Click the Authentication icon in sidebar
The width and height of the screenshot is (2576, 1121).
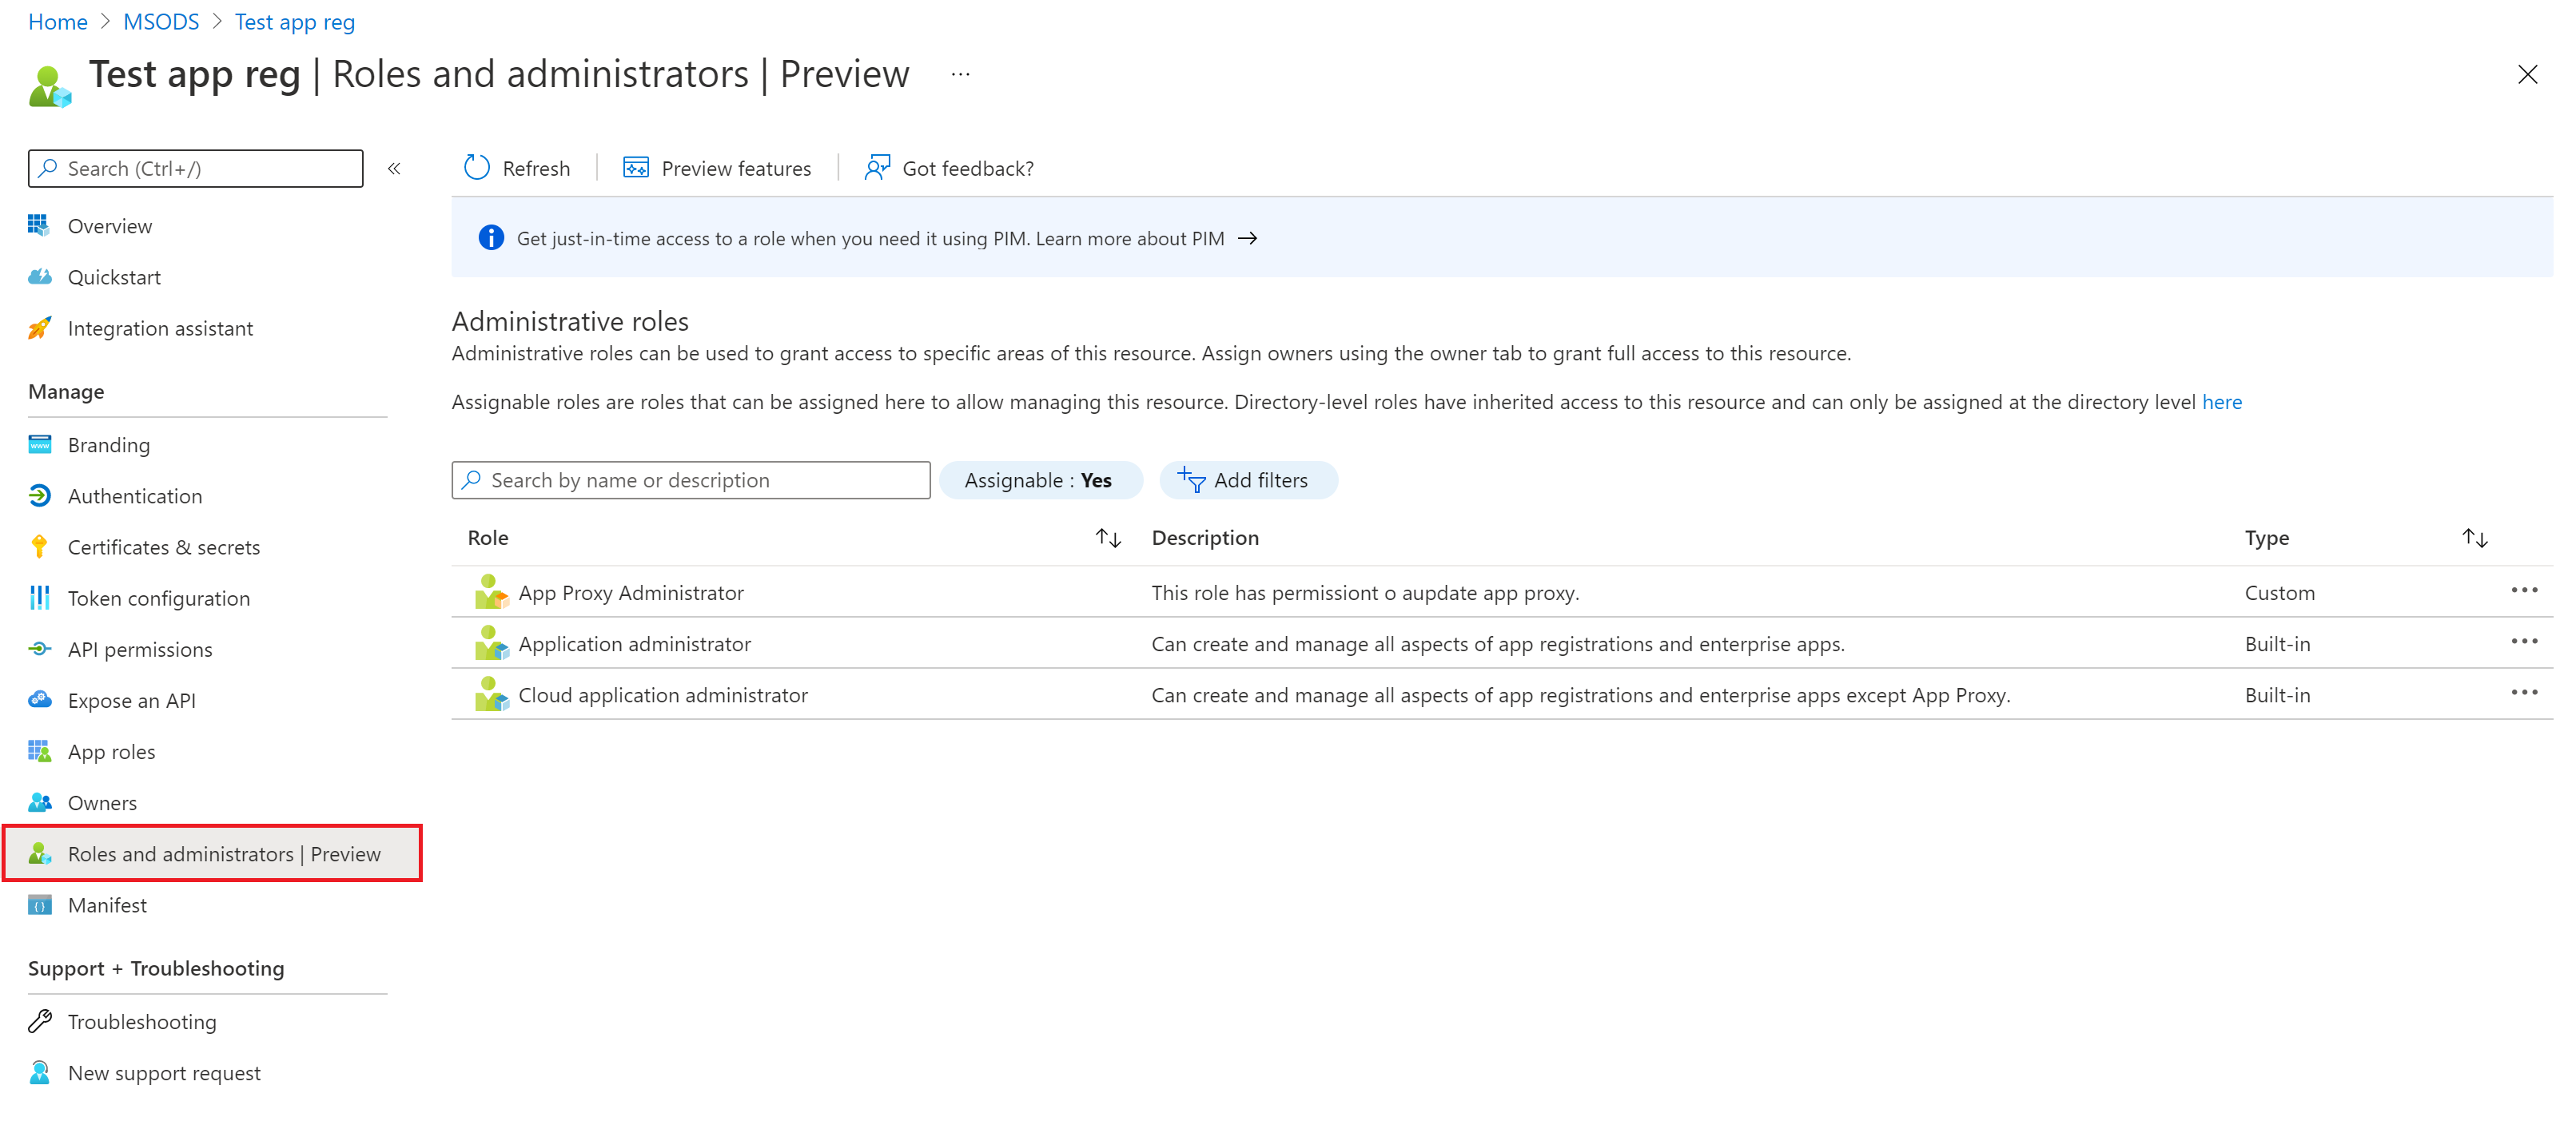pyautogui.click(x=39, y=494)
